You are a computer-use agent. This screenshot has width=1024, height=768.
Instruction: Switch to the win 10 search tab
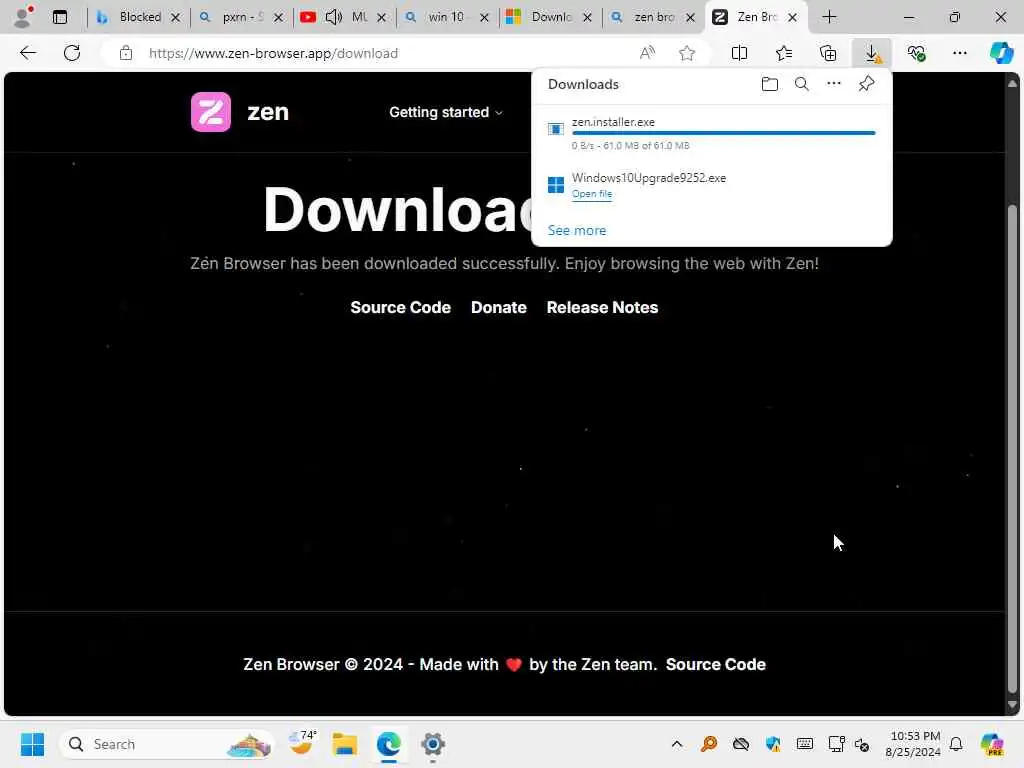click(x=447, y=17)
